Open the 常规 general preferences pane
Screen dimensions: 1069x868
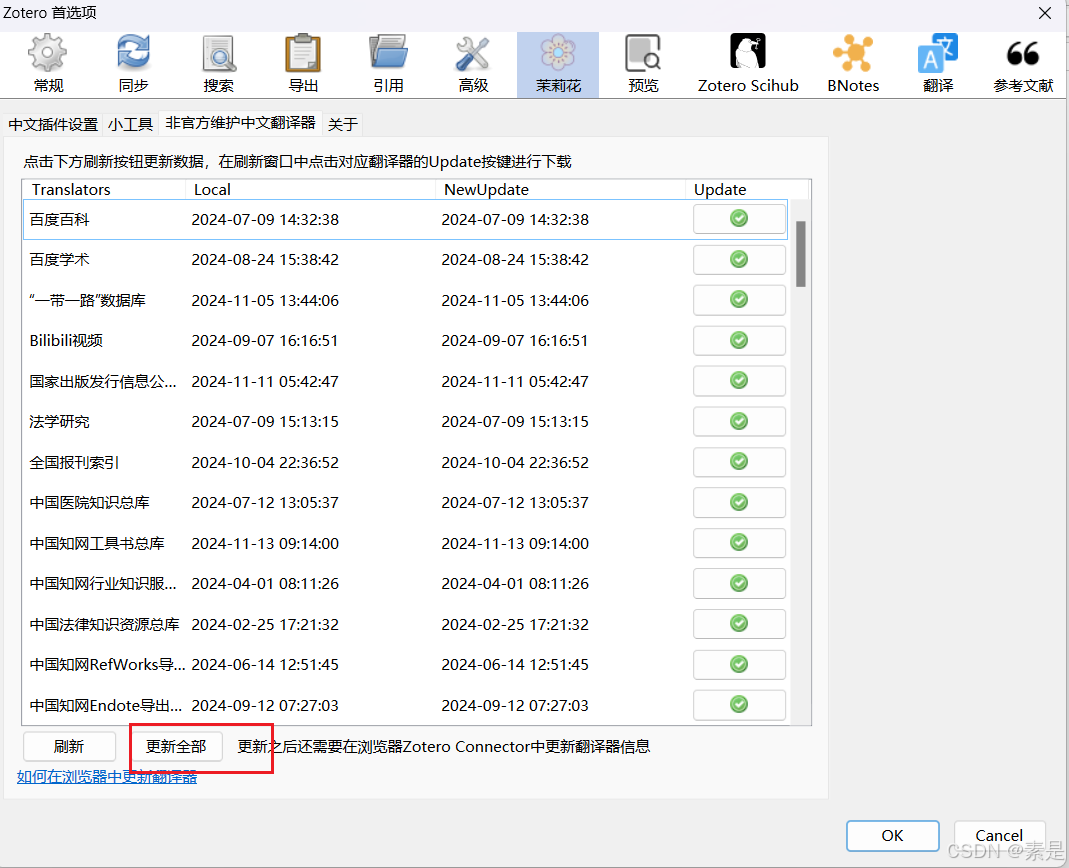[48, 65]
